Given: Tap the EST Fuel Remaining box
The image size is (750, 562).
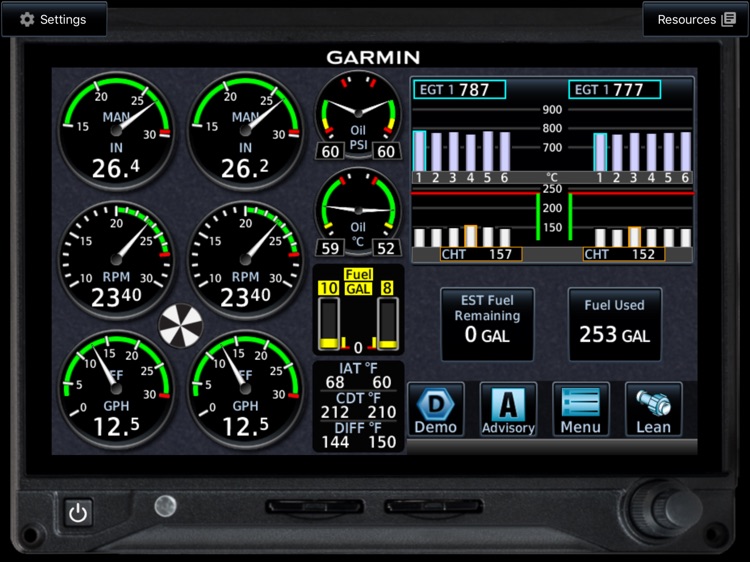Looking at the screenshot, I should (x=487, y=324).
